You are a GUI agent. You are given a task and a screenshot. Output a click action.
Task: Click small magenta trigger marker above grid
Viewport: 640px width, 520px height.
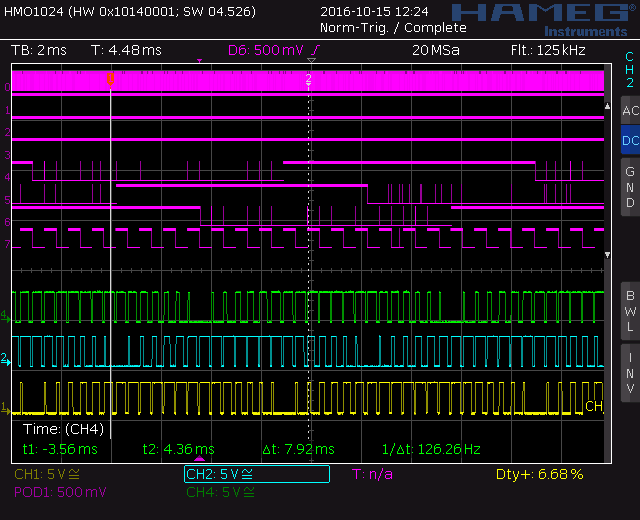pyautogui.click(x=199, y=61)
